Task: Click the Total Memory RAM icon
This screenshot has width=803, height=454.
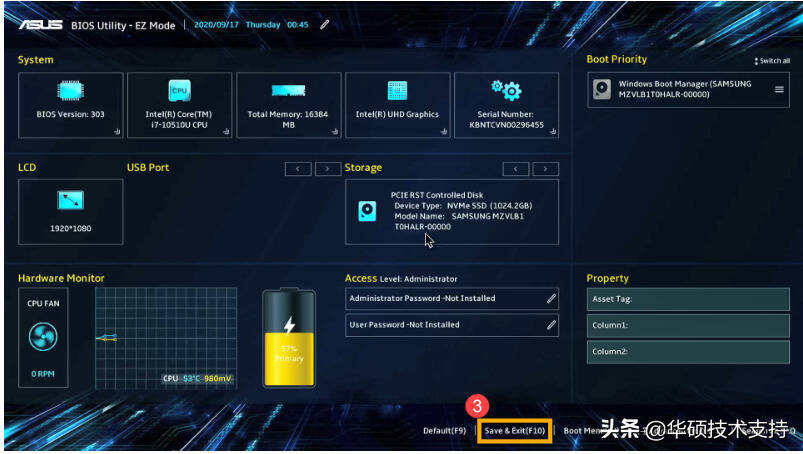Action: pos(288,91)
